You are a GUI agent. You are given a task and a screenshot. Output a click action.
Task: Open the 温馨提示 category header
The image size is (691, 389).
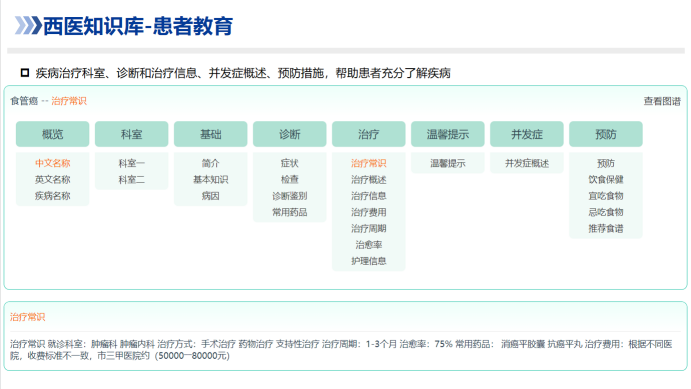[448, 134]
